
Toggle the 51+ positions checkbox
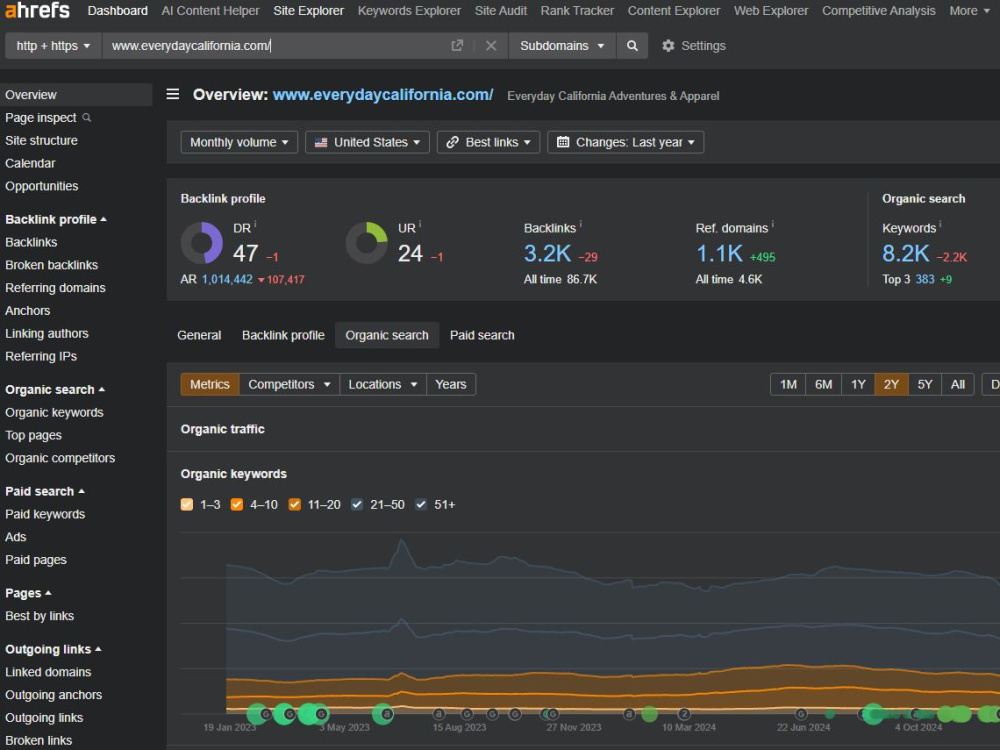tap(421, 504)
